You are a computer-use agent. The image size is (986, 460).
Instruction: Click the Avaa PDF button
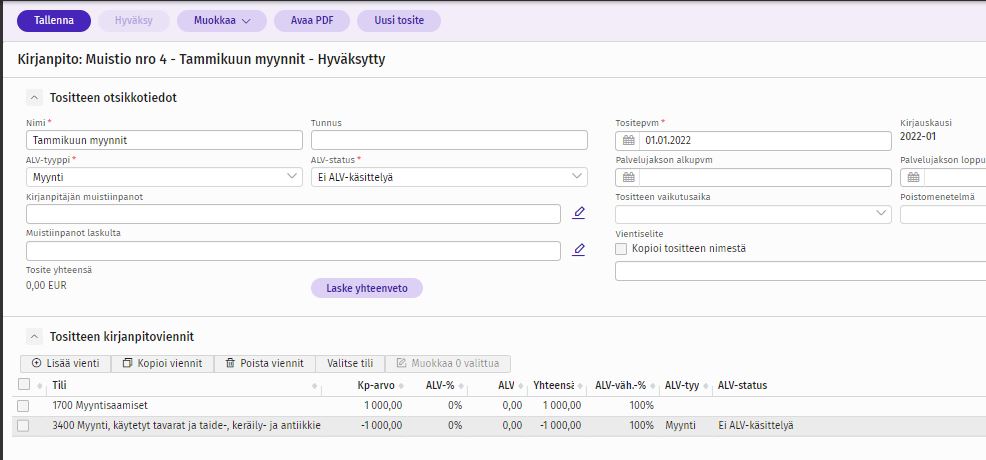(x=312, y=21)
